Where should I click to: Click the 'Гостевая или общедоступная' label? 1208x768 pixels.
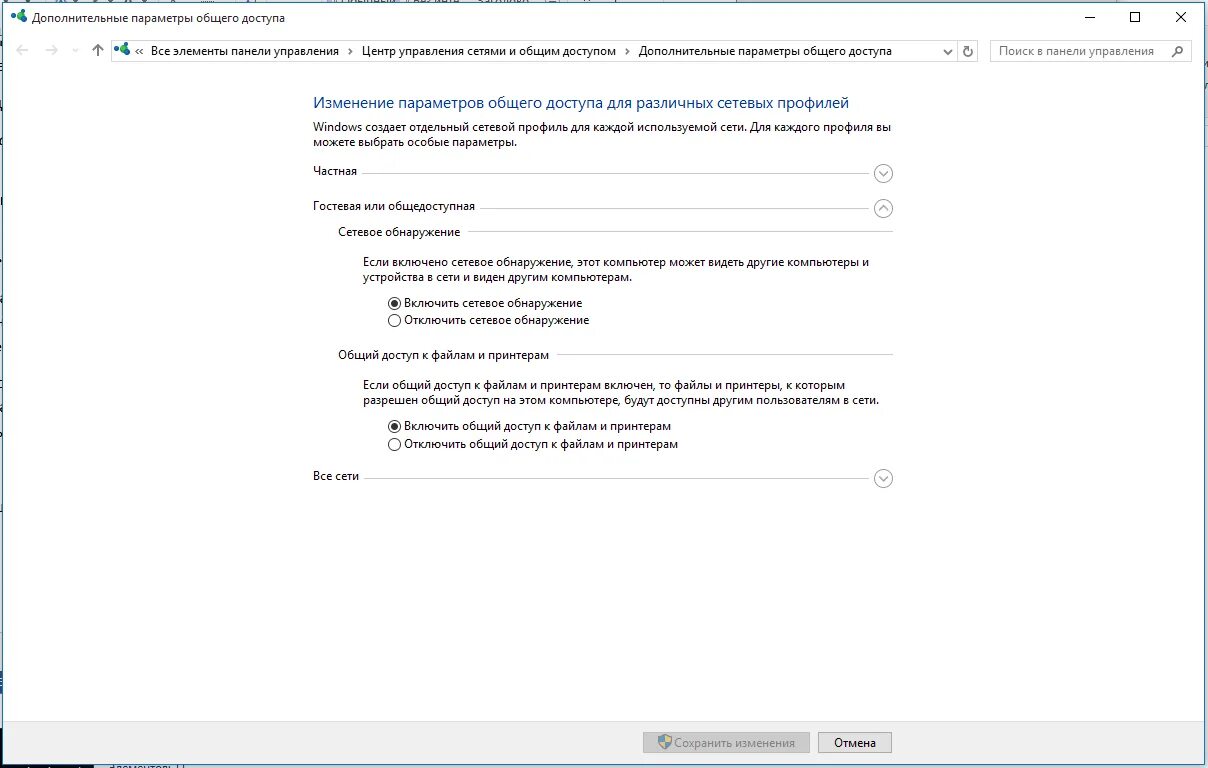tap(394, 207)
